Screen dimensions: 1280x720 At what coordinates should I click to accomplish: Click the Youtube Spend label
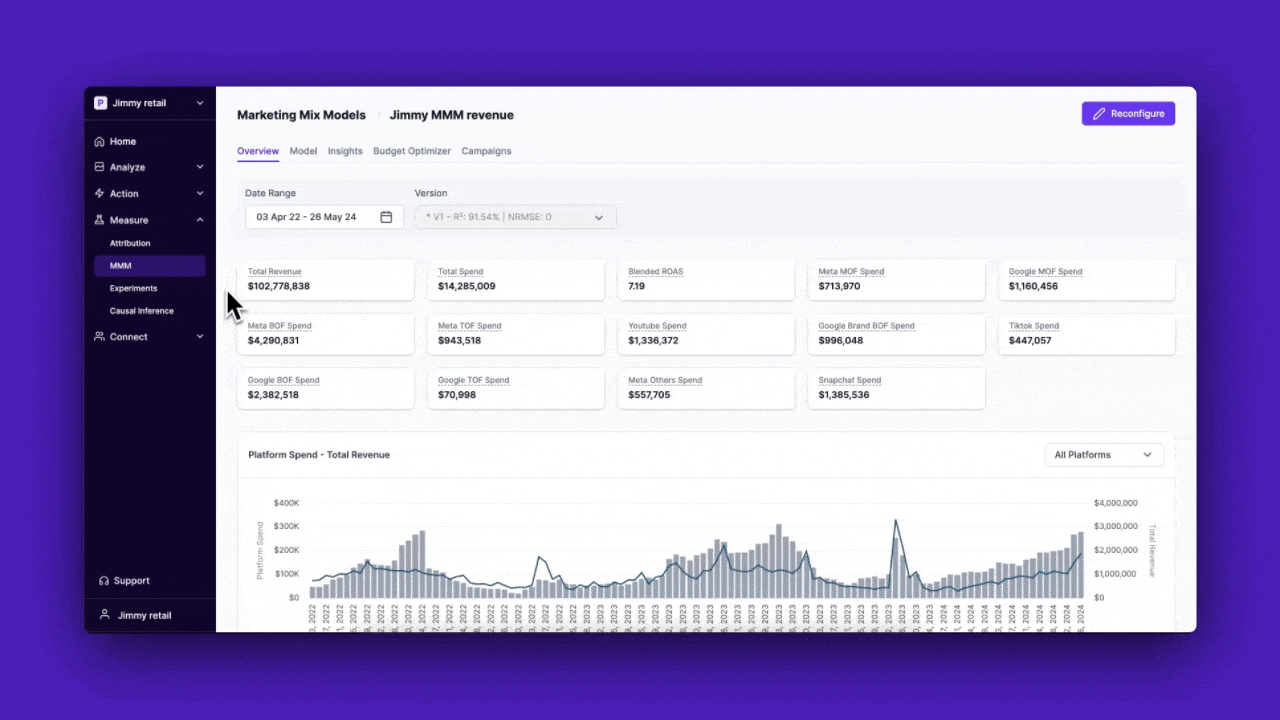[657, 326]
